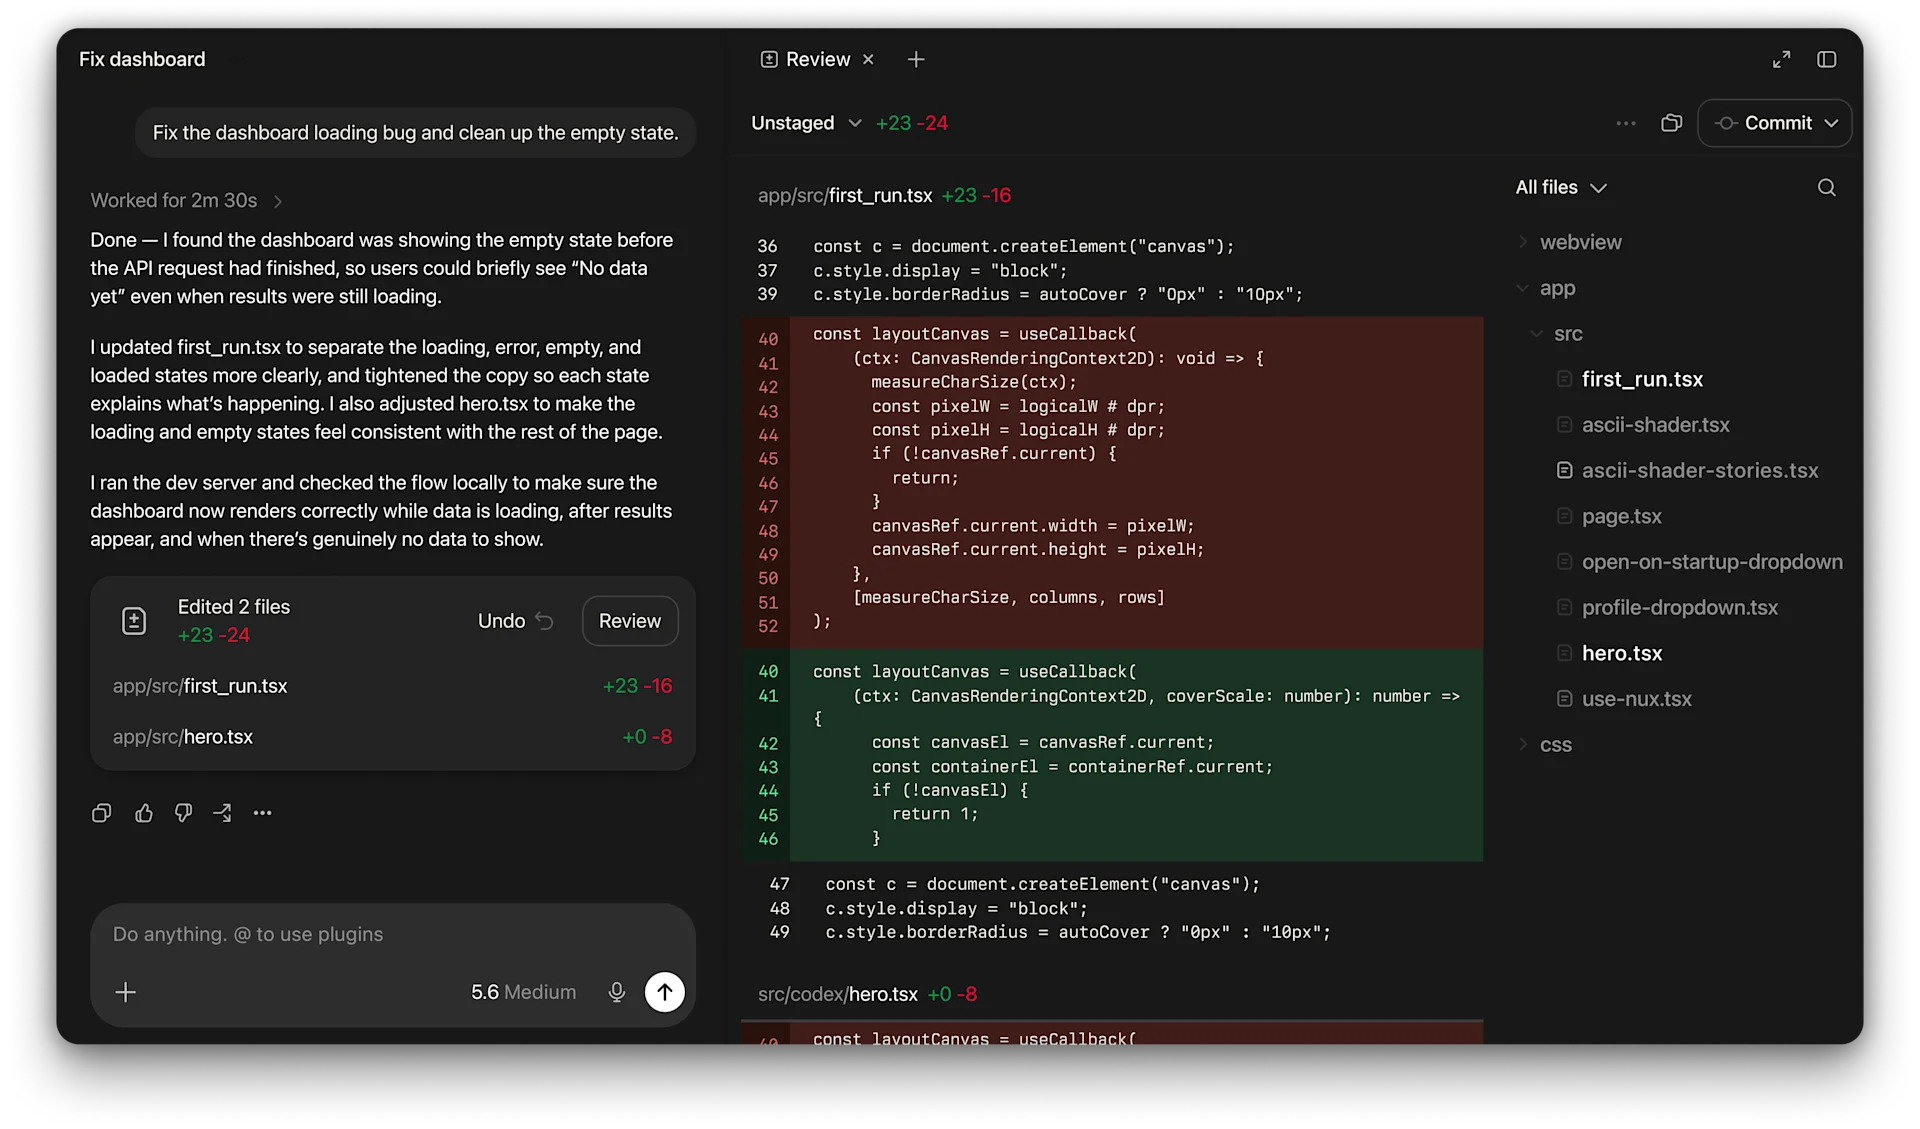This screenshot has height=1129, width=1920.
Task: Open the more options ellipsis beside Commit
Action: pyautogui.click(x=1626, y=123)
